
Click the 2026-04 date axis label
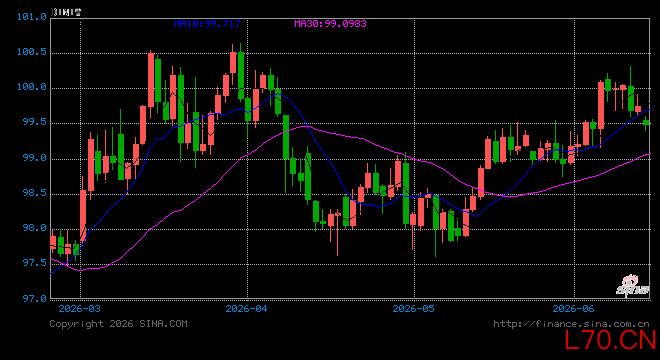[246, 309]
